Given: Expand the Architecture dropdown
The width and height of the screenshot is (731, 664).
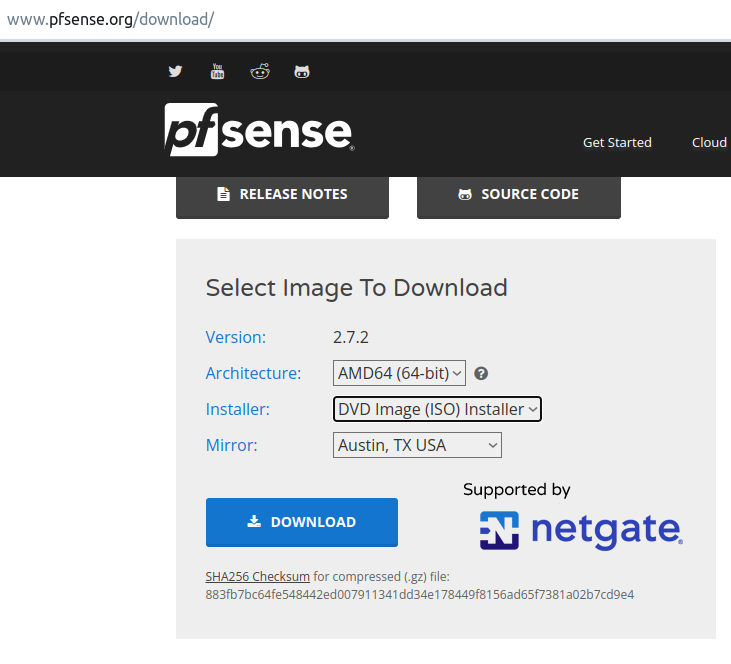Looking at the screenshot, I should [x=400, y=373].
